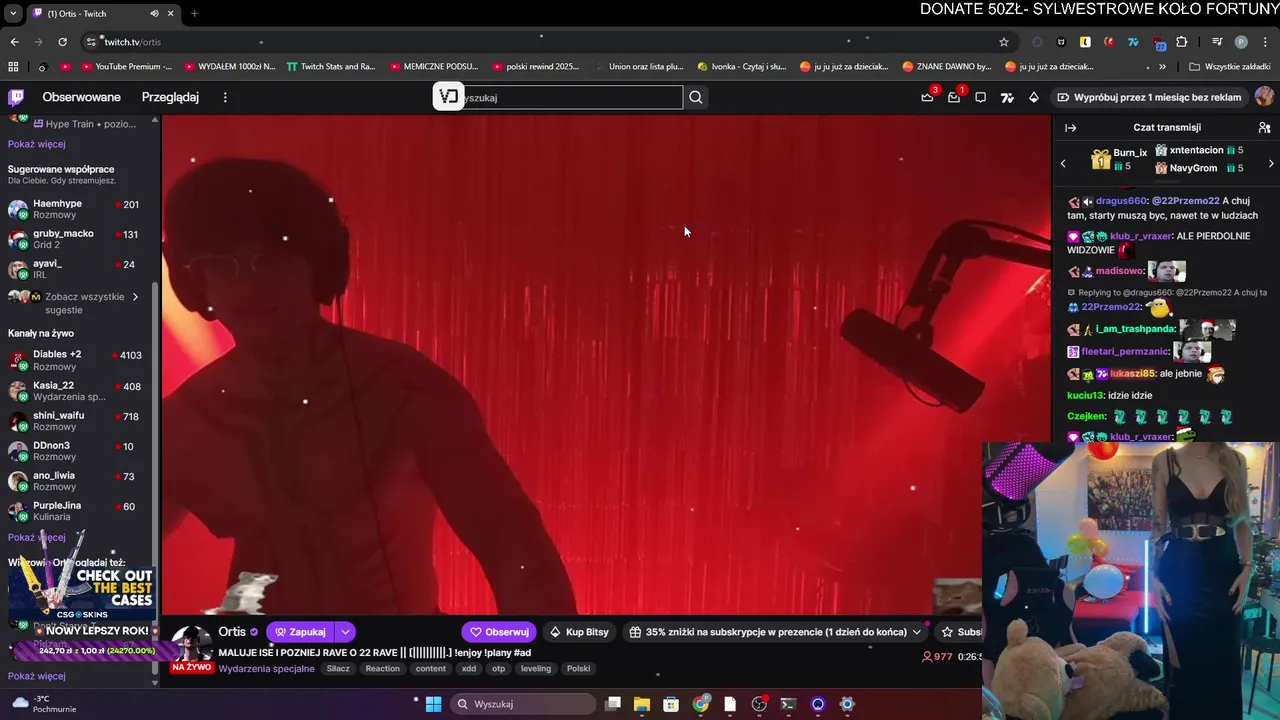Screen dimensions: 1280x720
Task: Open the Twitch home logo
Action: coord(16,97)
